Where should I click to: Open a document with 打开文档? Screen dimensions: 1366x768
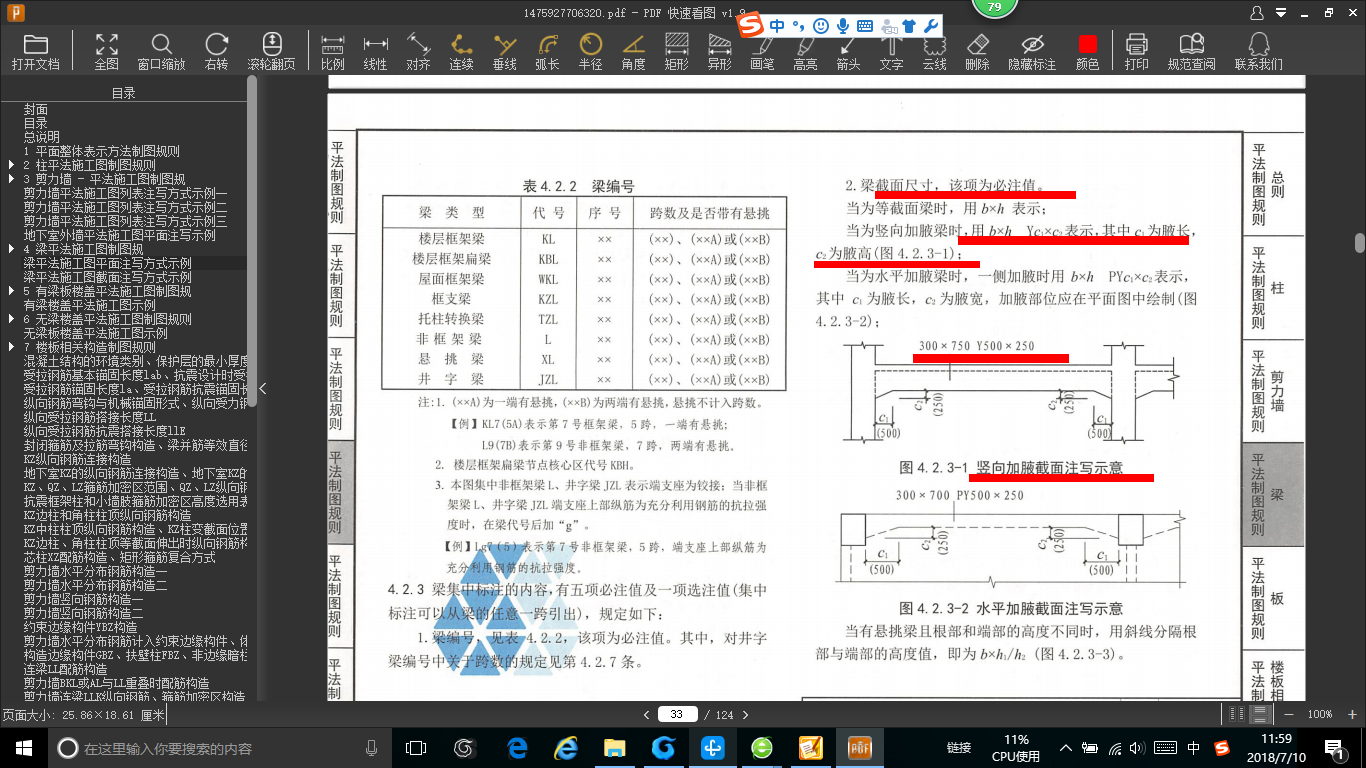click(36, 52)
